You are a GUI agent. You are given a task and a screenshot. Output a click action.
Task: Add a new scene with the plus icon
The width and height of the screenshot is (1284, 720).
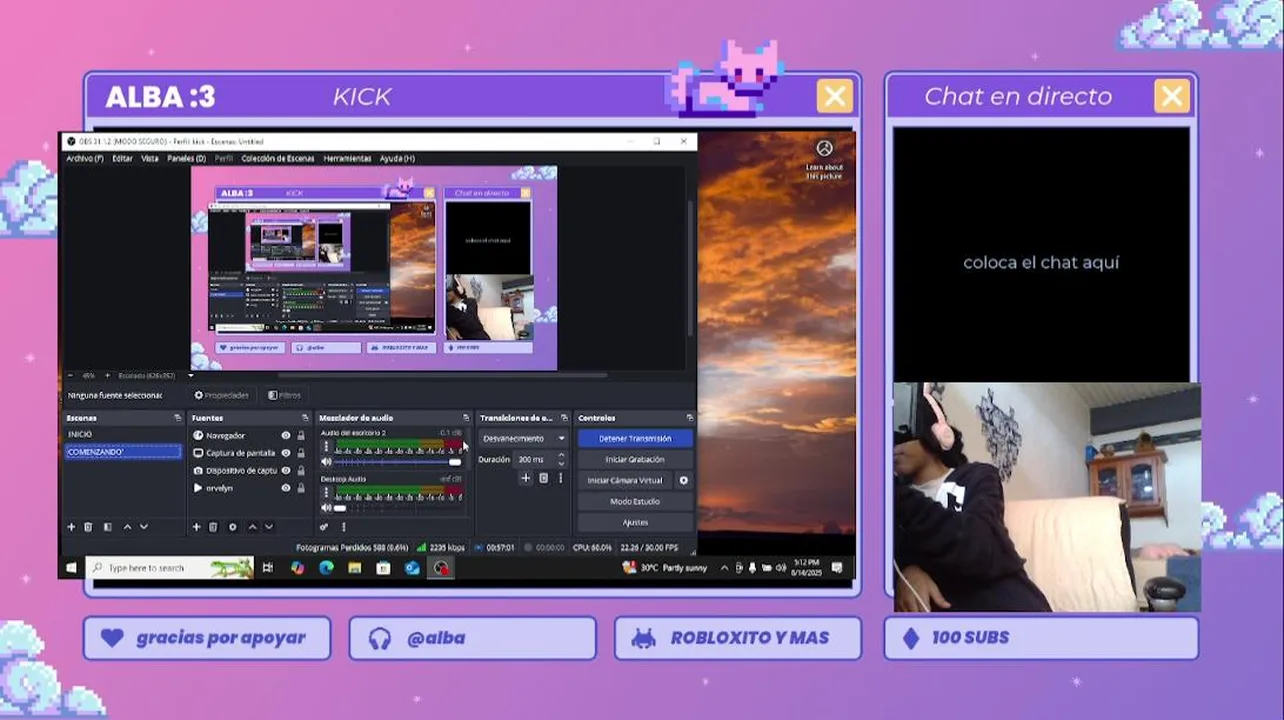[x=71, y=527]
